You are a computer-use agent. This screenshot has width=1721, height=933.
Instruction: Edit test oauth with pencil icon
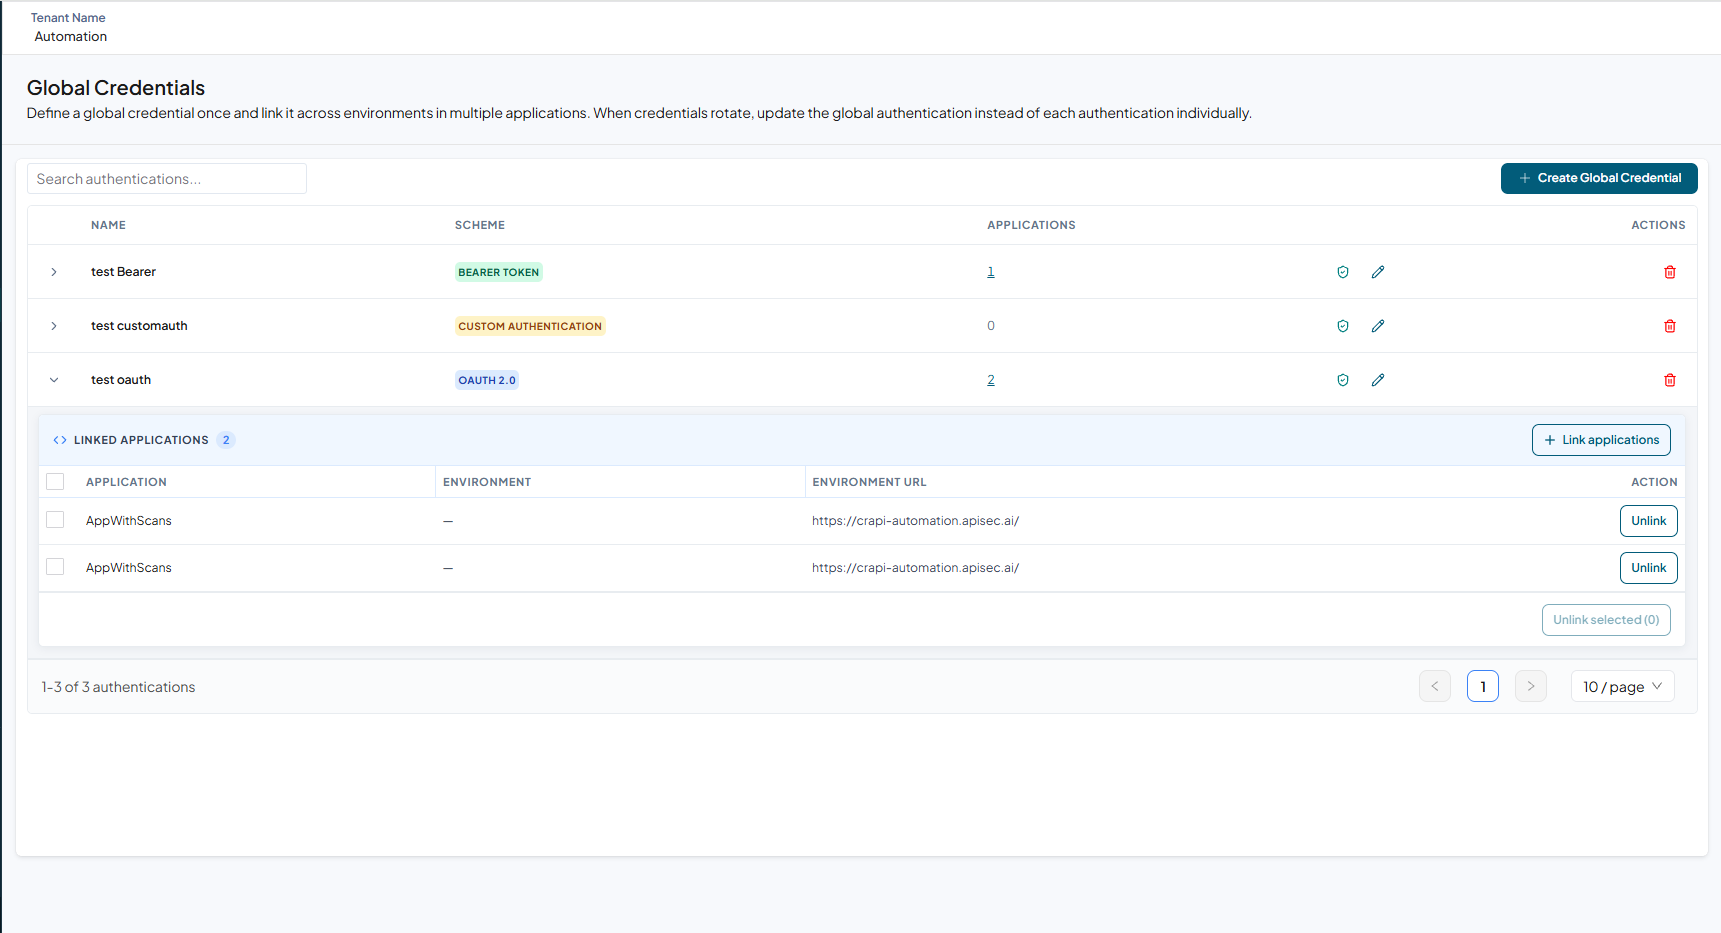1378,380
